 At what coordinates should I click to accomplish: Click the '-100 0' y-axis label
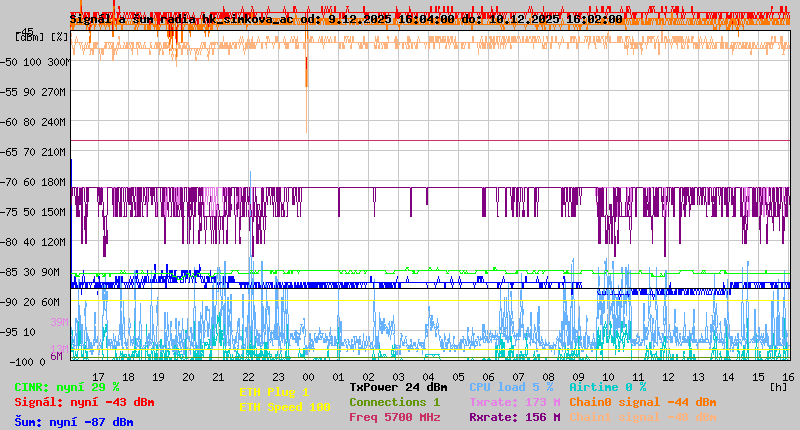(x=28, y=362)
